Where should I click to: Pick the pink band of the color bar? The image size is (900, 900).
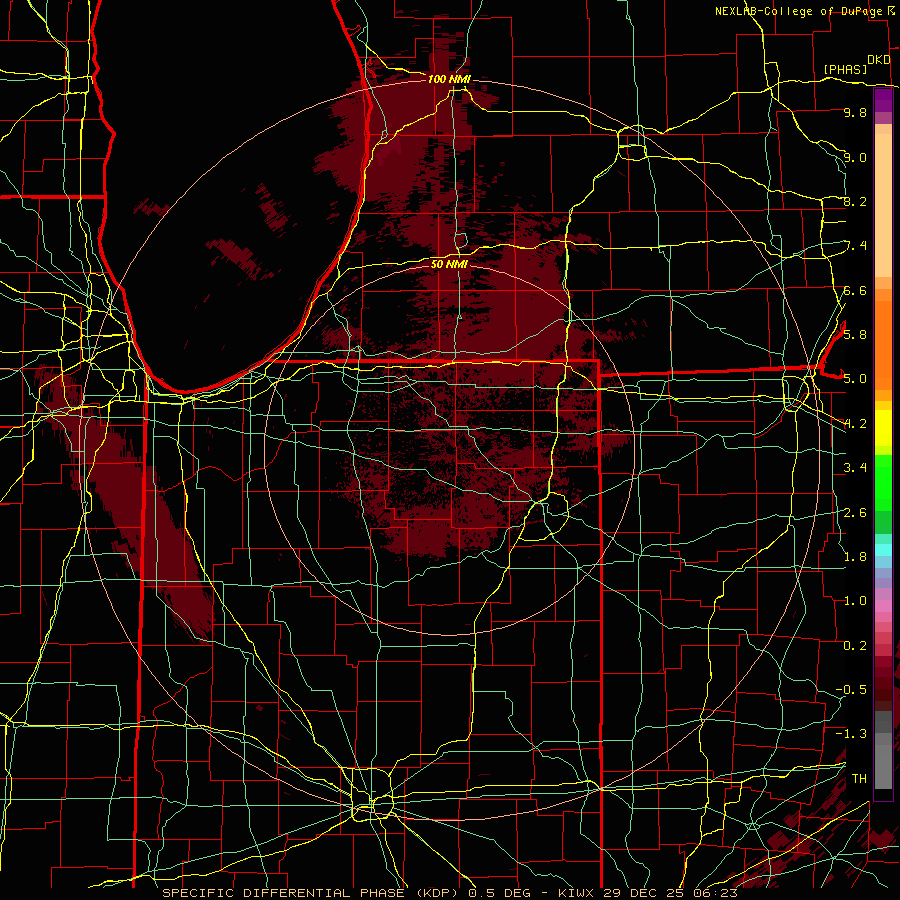[883, 606]
